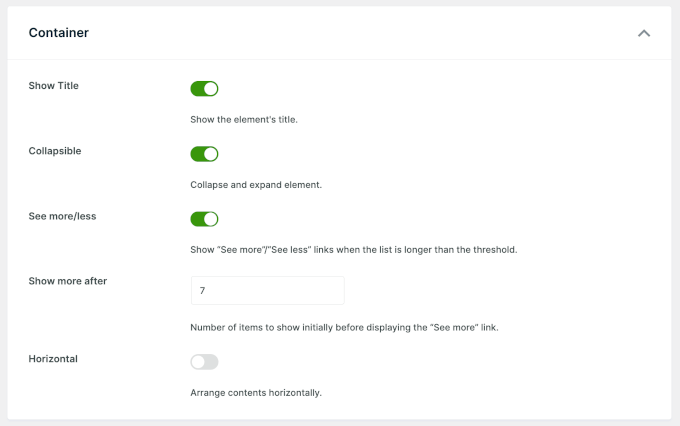Click empty space in the Container header bar
Image resolution: width=680 pixels, height=426 pixels.
pos(350,33)
